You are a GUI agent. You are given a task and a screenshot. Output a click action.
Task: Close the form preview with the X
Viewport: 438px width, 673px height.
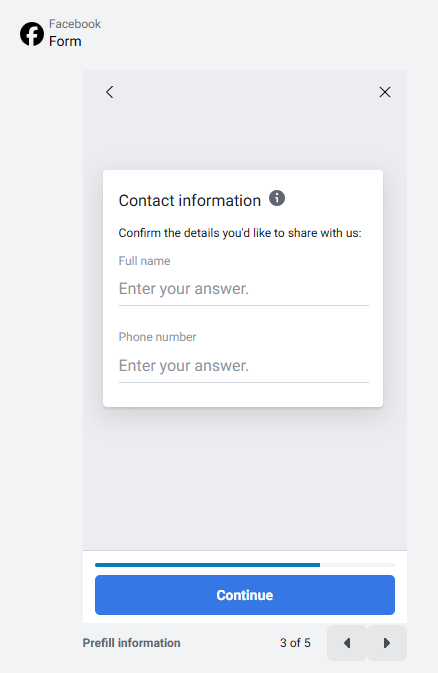[385, 92]
